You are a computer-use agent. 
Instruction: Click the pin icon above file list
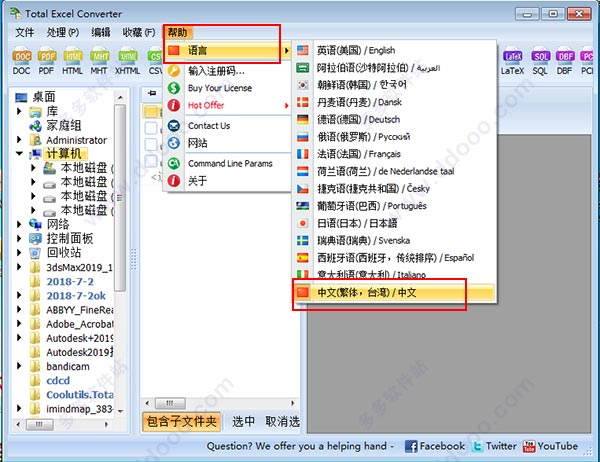152,93
